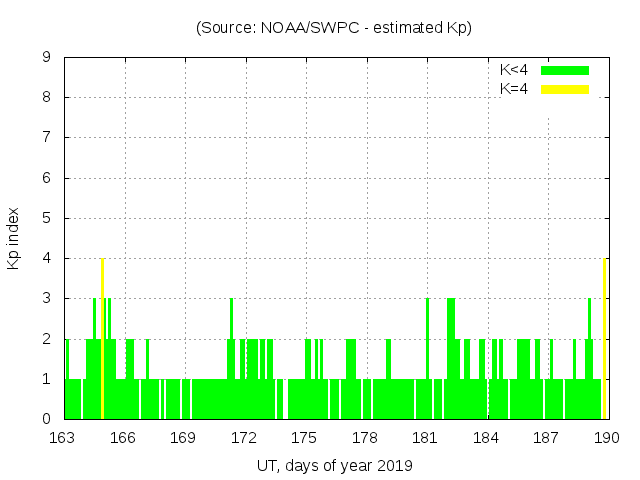Click y-axis tick label 7
The image size is (640, 480).
pyautogui.click(x=46, y=138)
